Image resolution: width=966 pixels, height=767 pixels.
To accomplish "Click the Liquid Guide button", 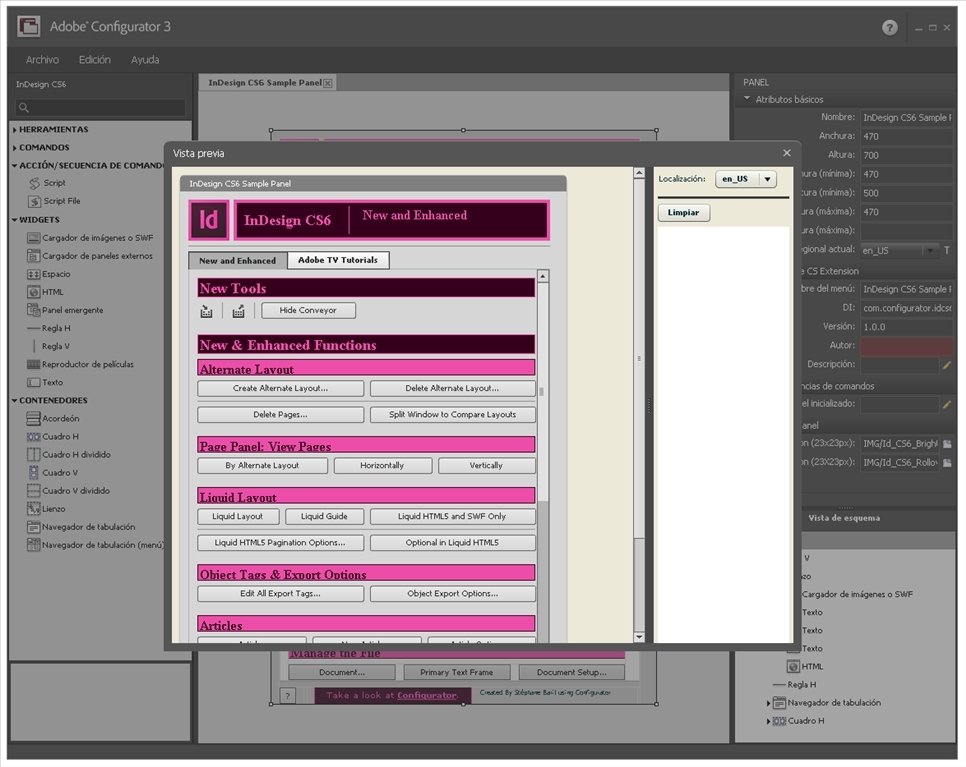I will pyautogui.click(x=324, y=516).
